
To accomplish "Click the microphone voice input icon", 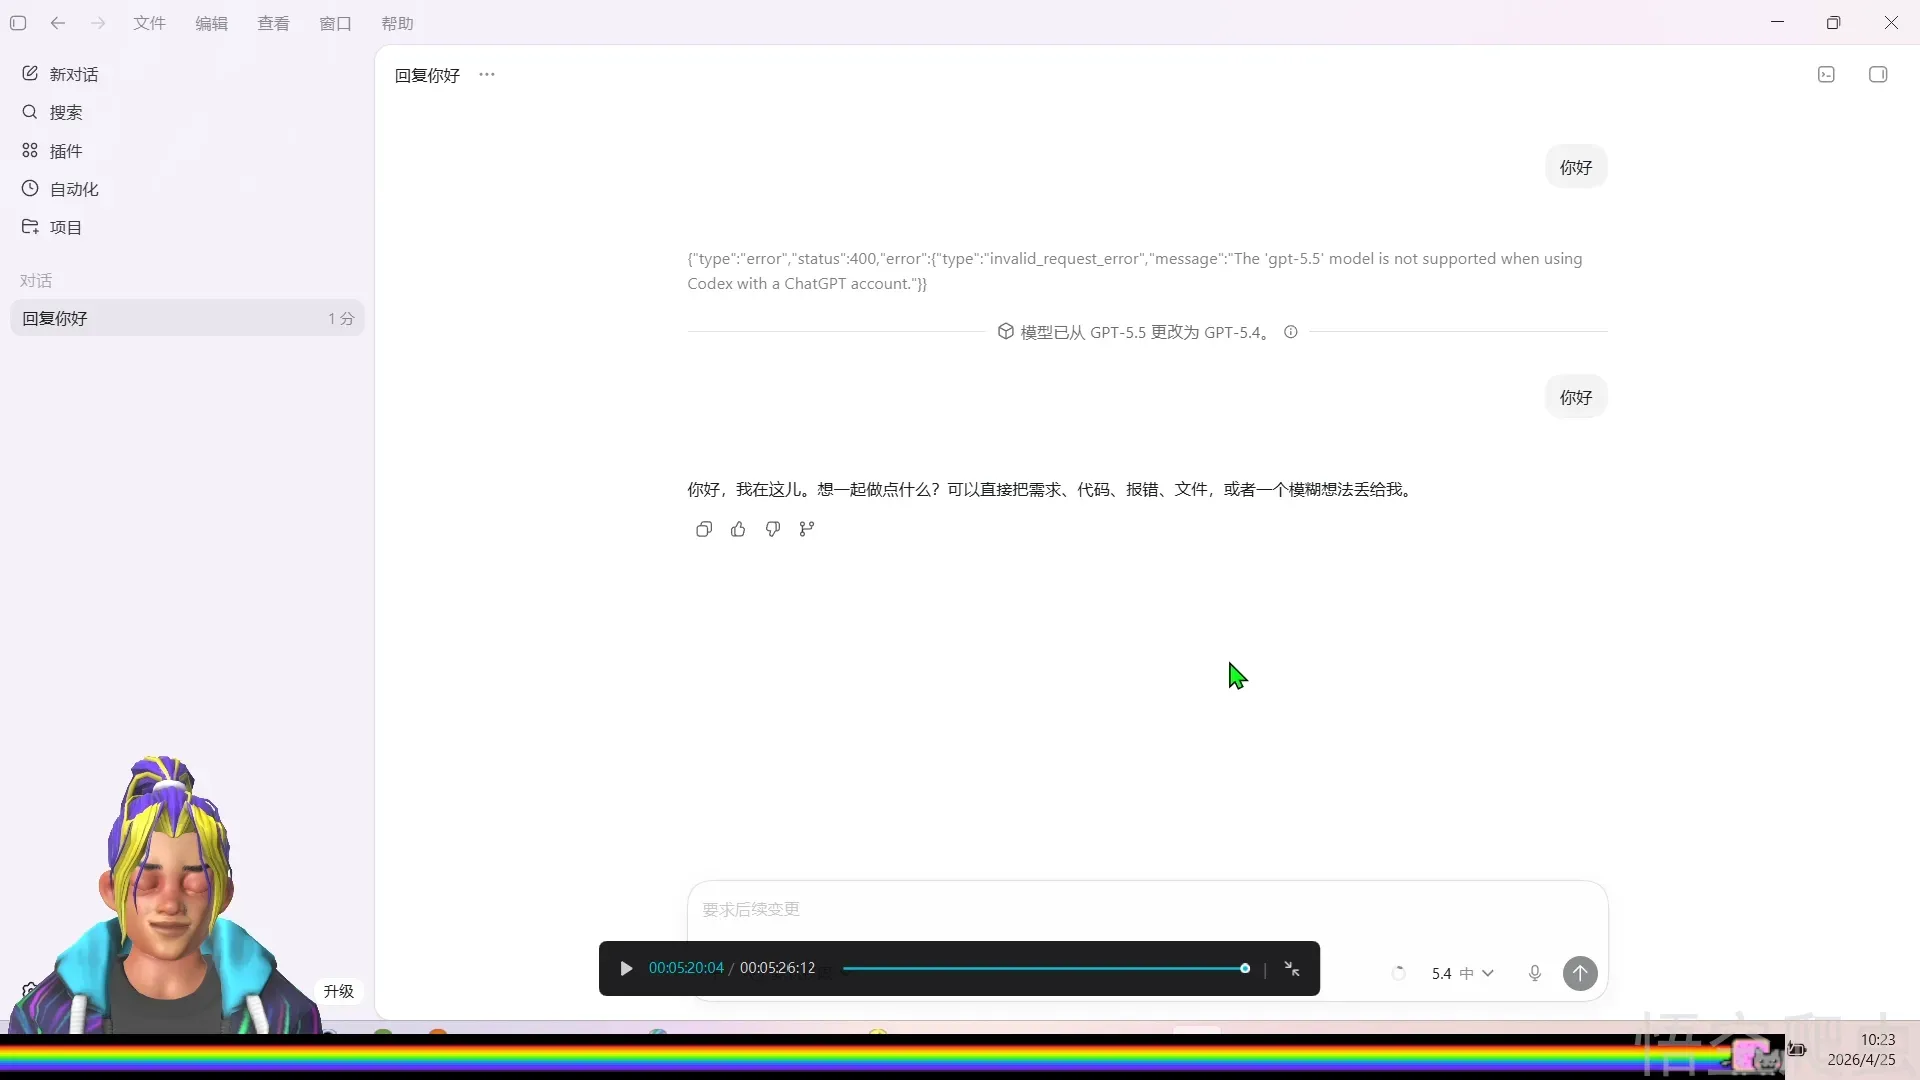I will 1535,973.
